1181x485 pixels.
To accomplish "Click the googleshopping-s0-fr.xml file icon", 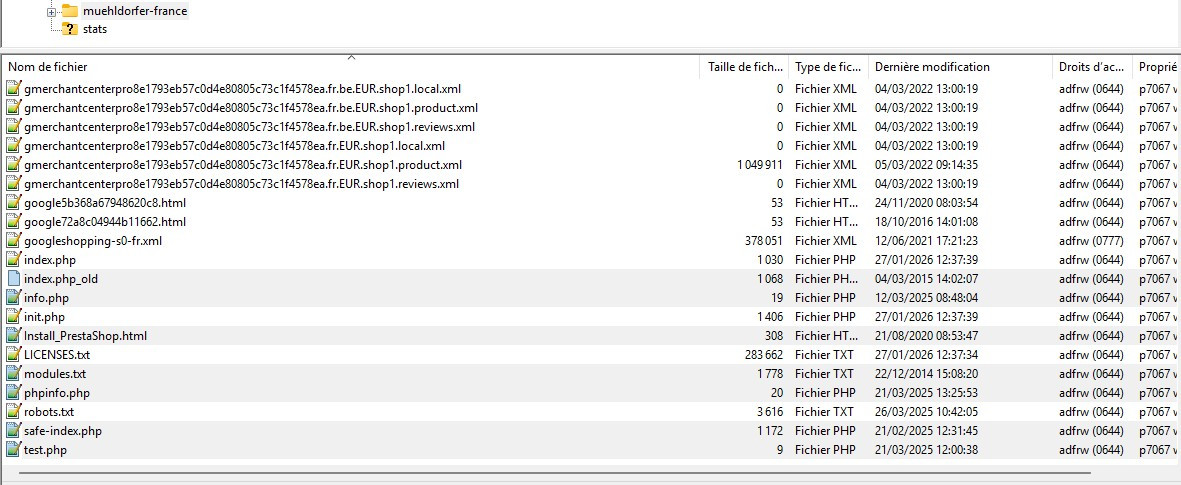I will [x=14, y=241].
